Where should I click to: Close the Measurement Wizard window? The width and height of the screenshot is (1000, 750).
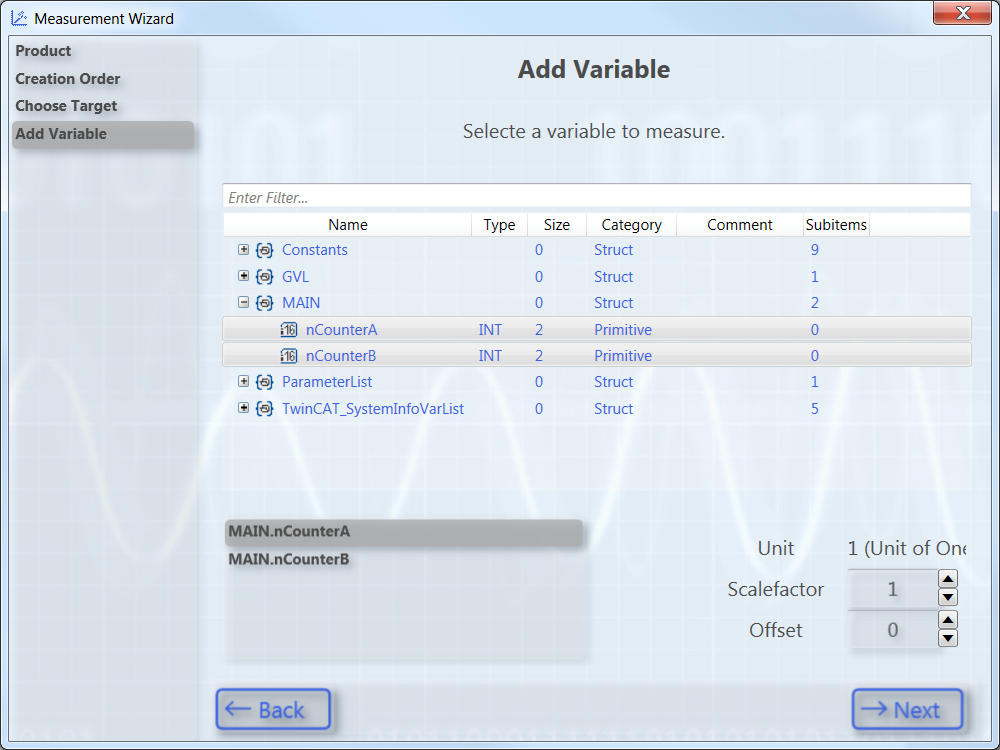[963, 13]
